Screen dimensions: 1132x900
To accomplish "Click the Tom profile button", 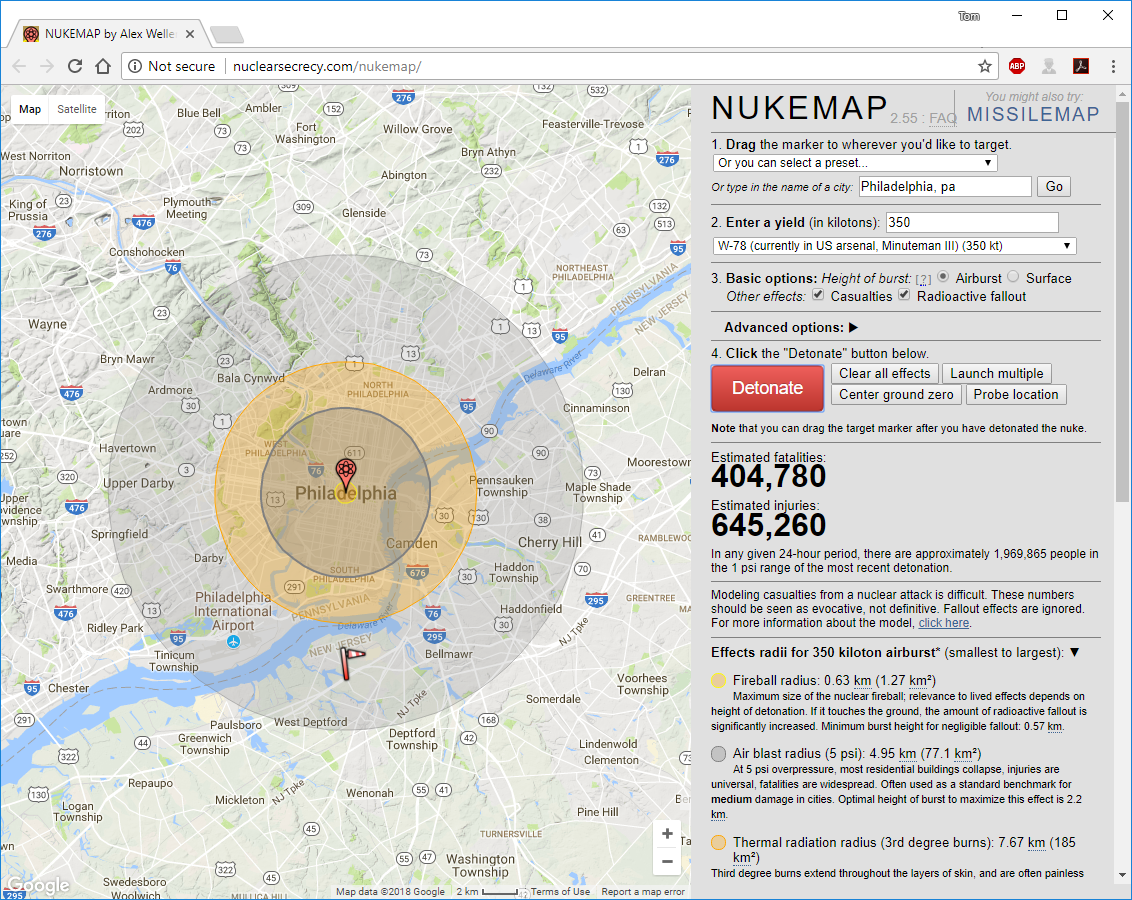I will click(x=969, y=16).
